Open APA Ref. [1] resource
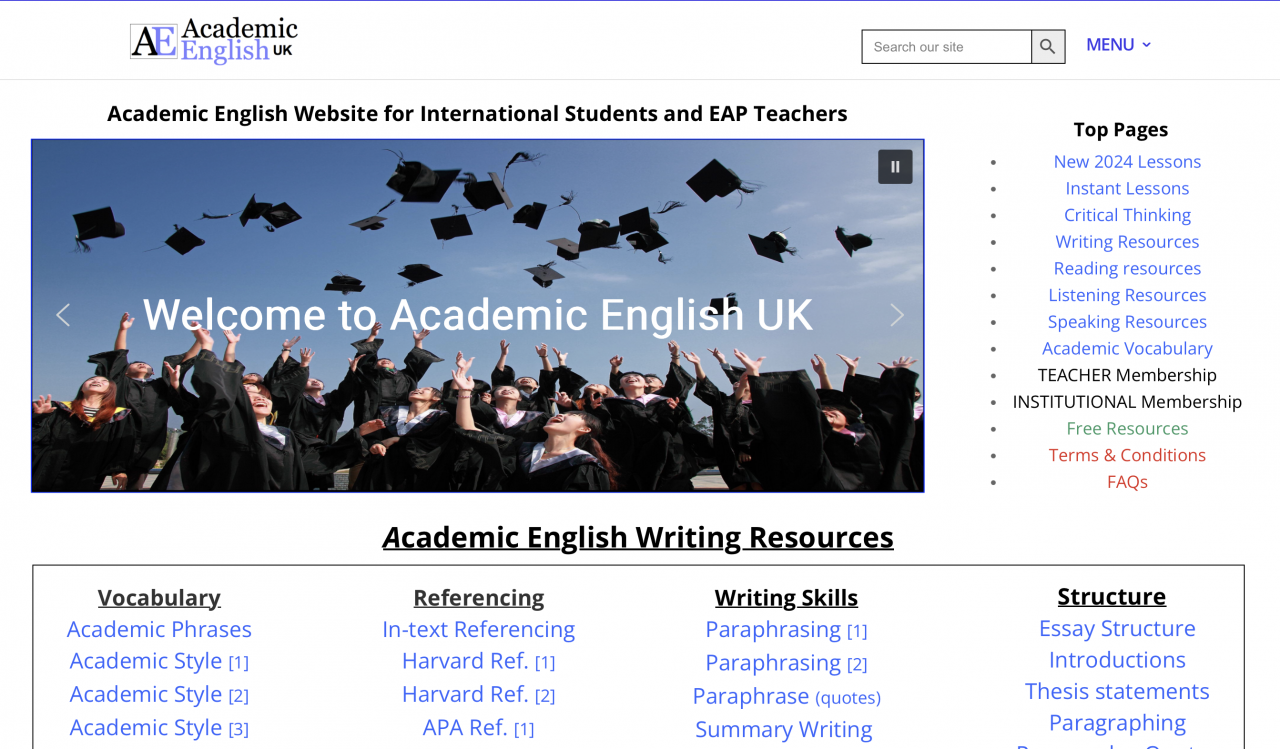This screenshot has width=1280, height=749. click(x=478, y=727)
